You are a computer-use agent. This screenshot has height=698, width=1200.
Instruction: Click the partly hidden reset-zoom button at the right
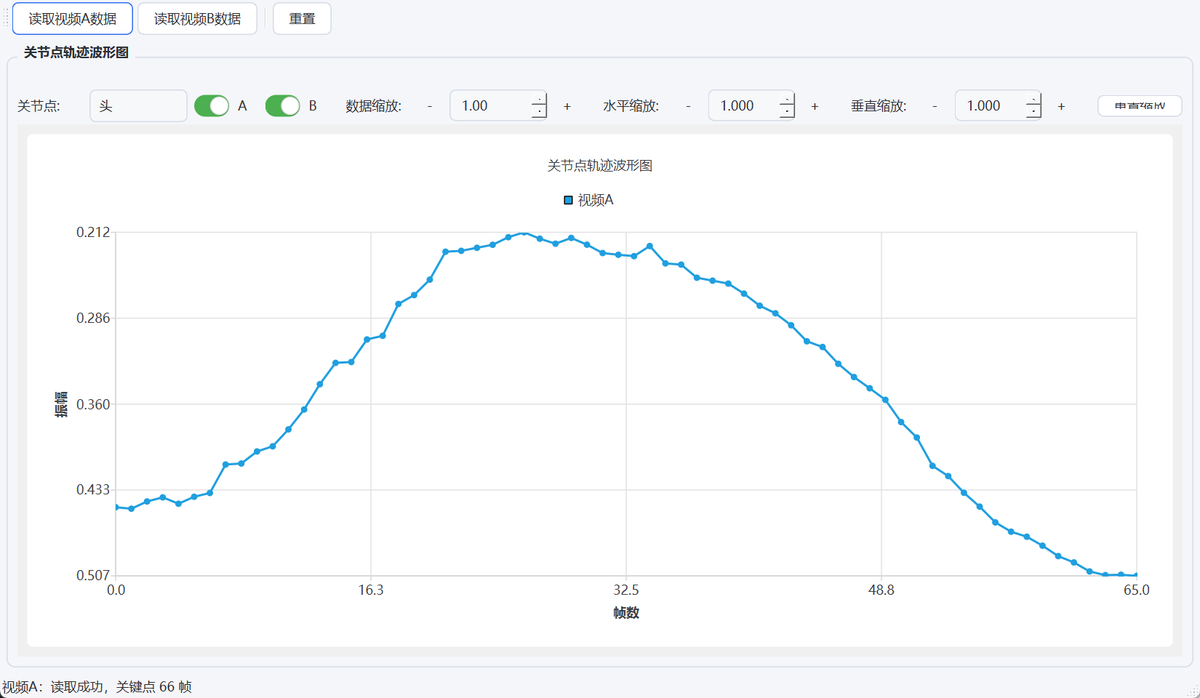click(x=1140, y=105)
